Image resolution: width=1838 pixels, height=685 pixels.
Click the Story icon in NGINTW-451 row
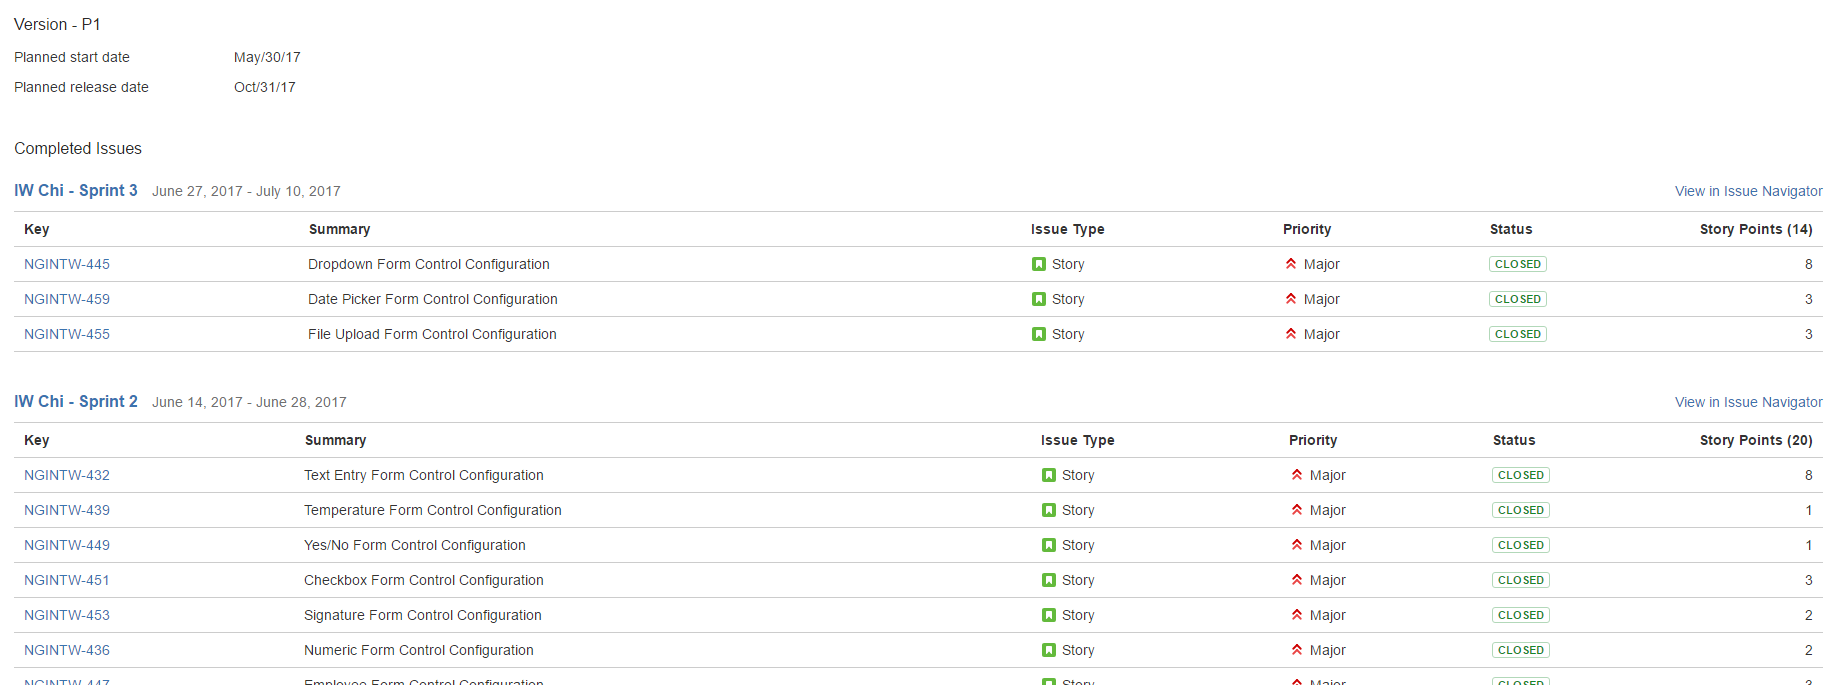1049,580
